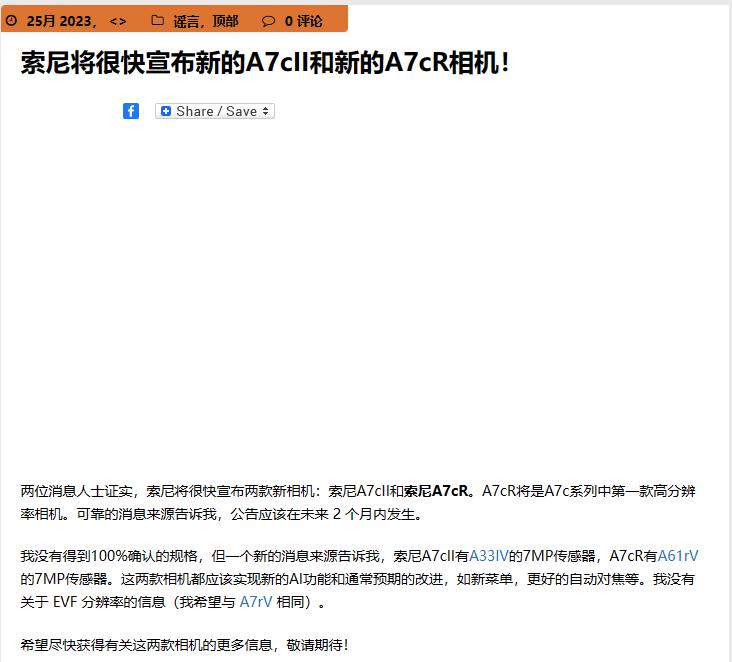The height and width of the screenshot is (662, 732).
Task: Click the 25月 2023 post date
Action: pos(59,21)
